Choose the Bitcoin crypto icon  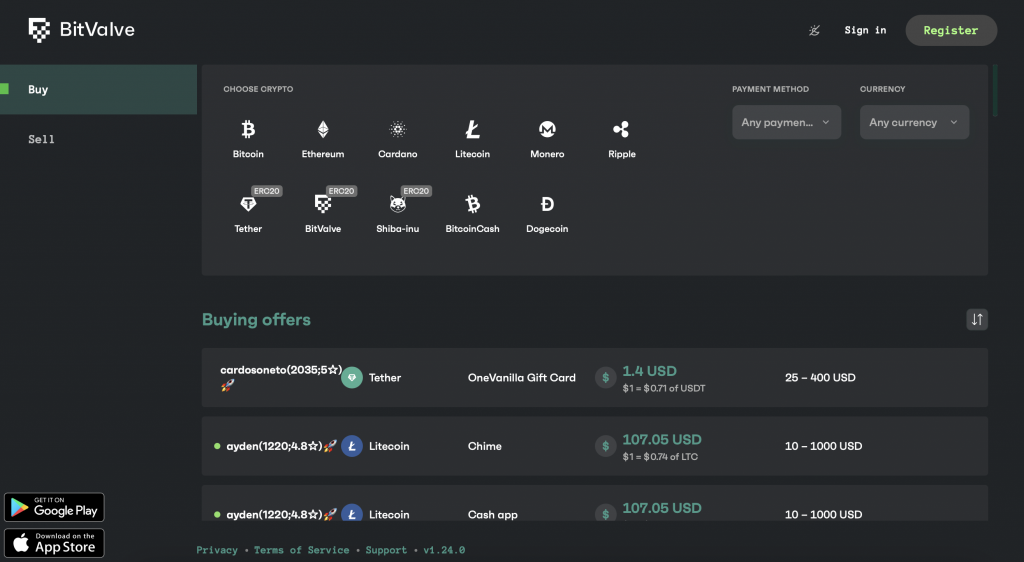pyautogui.click(x=248, y=129)
